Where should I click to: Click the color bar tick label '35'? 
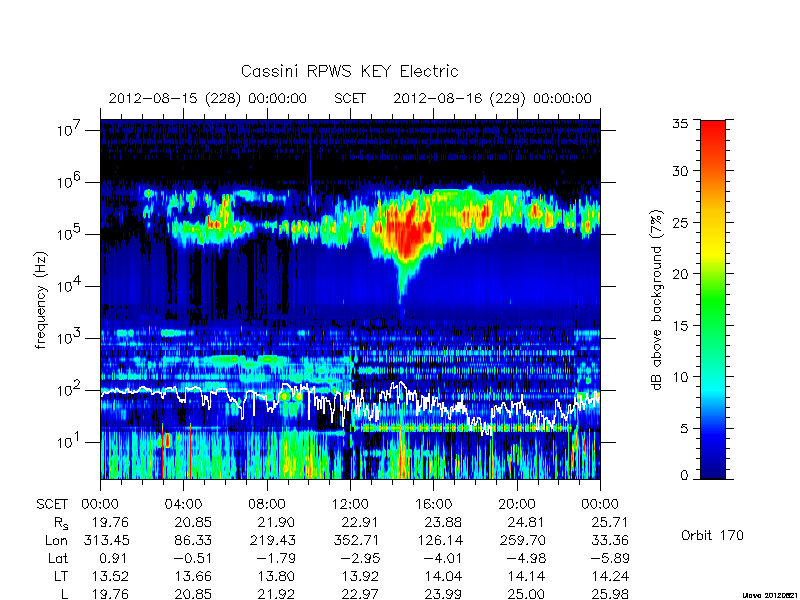(680, 124)
